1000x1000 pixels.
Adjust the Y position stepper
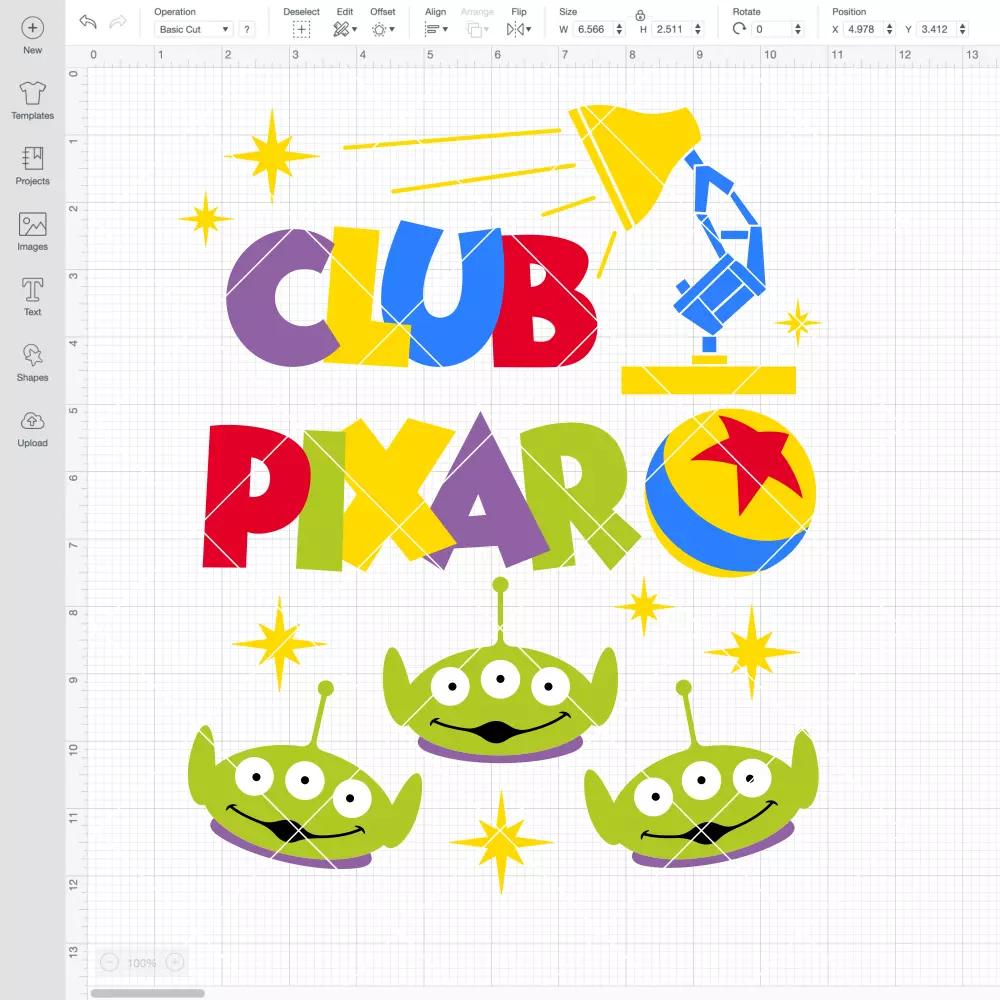(x=963, y=29)
